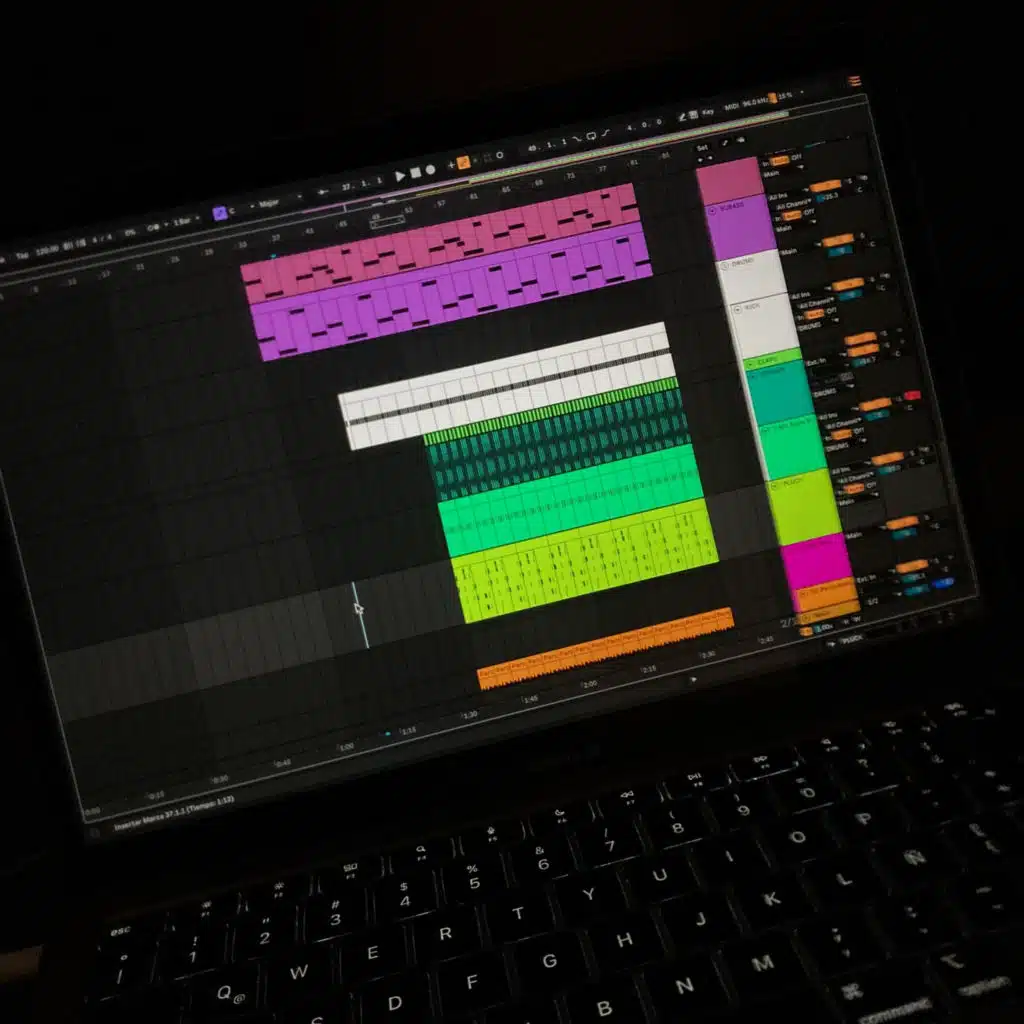Viewport: 1024px width, 1024px height.
Task: Toggle the orange Automation Arm button
Action: 463,162
